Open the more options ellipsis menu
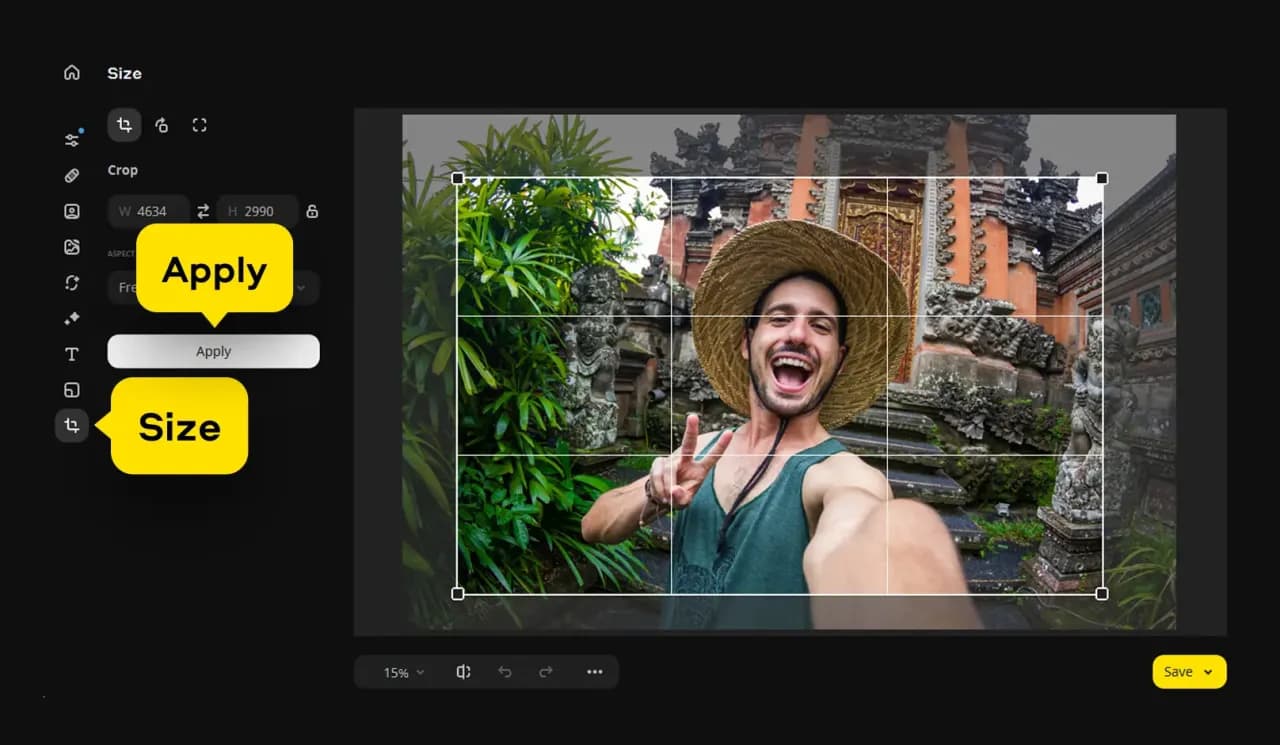This screenshot has width=1280, height=745. coord(595,672)
